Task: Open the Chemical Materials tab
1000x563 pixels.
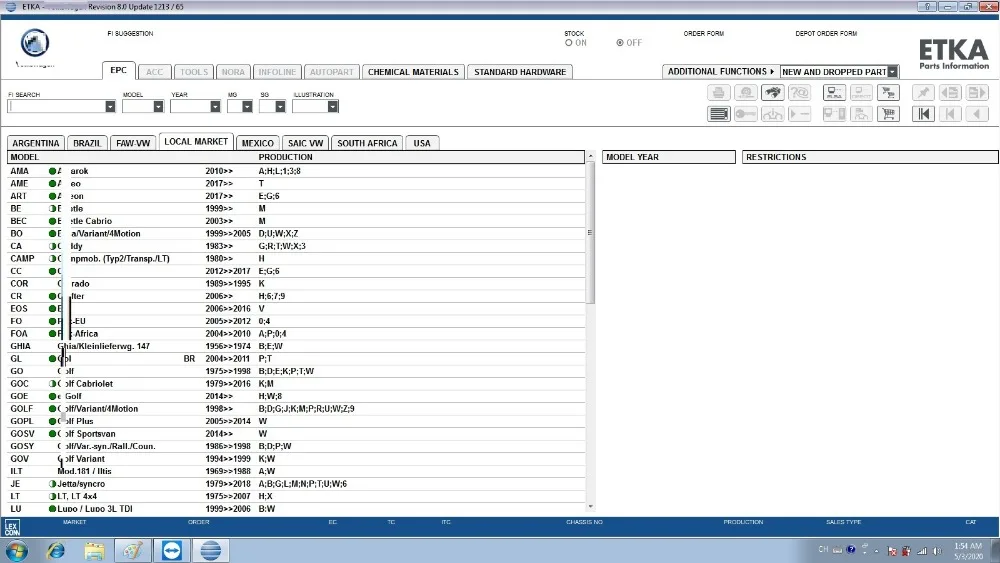Action: tap(413, 72)
